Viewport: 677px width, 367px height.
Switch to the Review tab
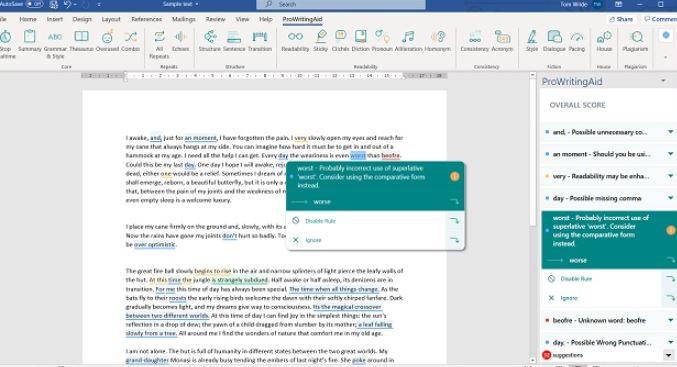coord(215,19)
